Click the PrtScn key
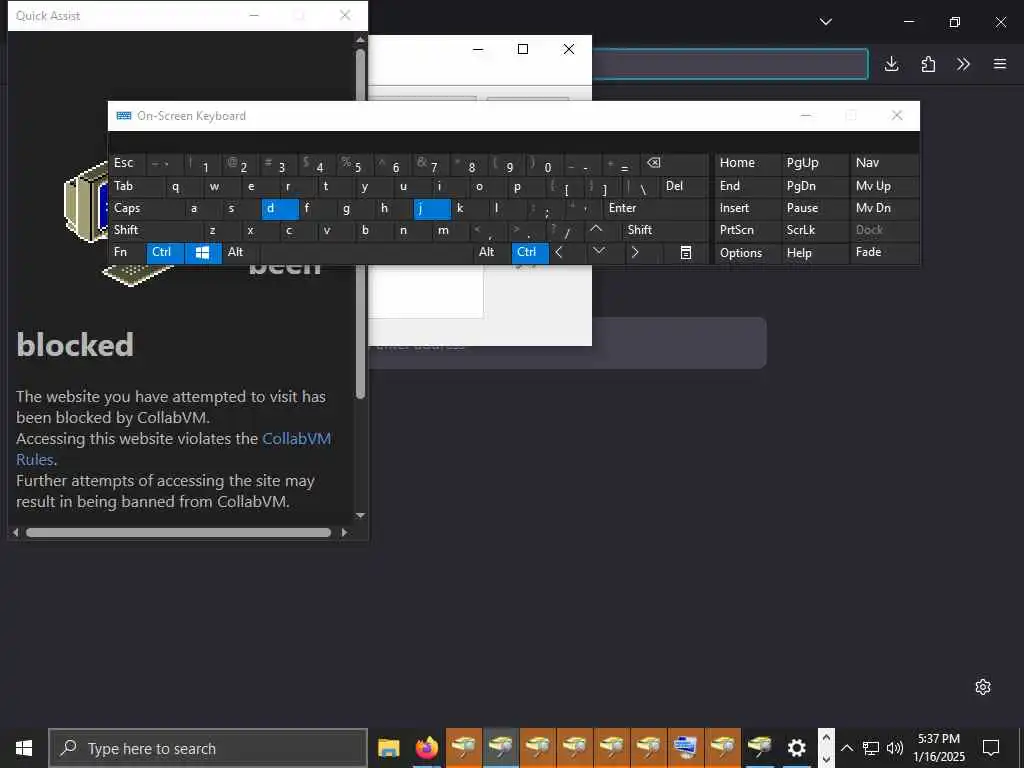The image size is (1024, 768). [x=748, y=230]
